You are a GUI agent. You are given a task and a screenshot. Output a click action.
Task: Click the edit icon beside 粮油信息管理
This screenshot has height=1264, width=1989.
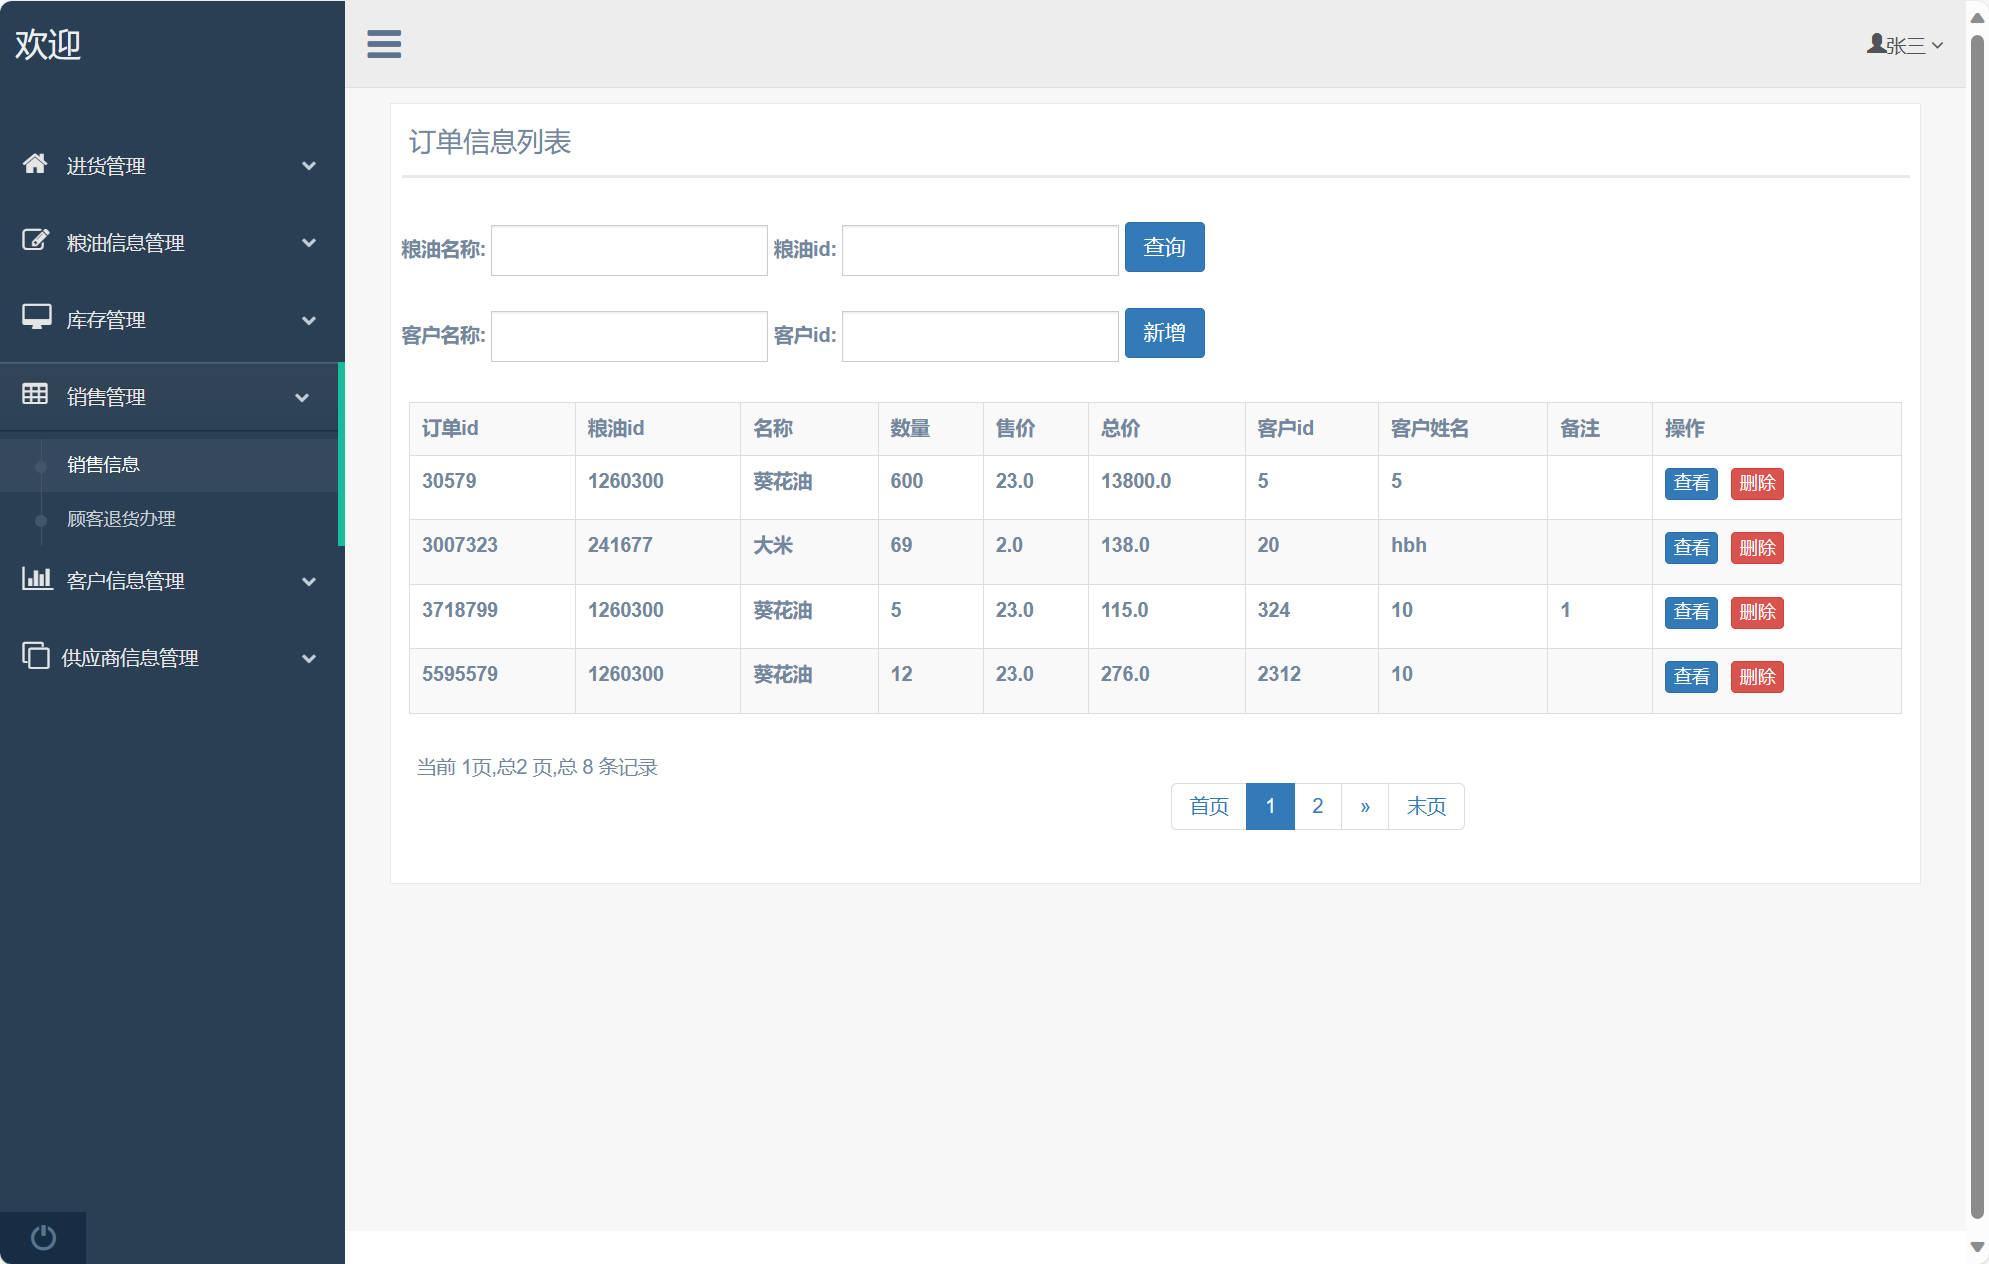(35, 241)
